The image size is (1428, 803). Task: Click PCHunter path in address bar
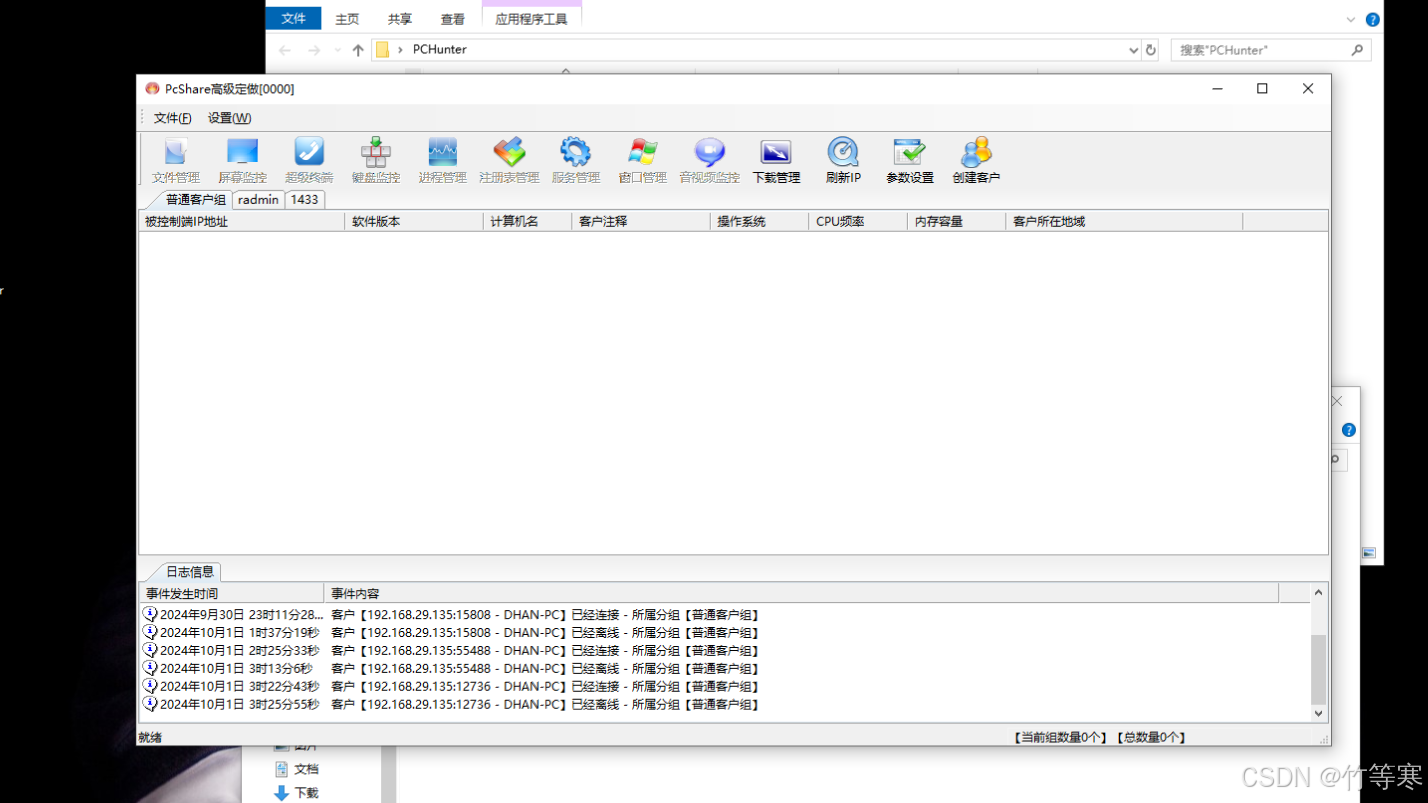(x=439, y=49)
